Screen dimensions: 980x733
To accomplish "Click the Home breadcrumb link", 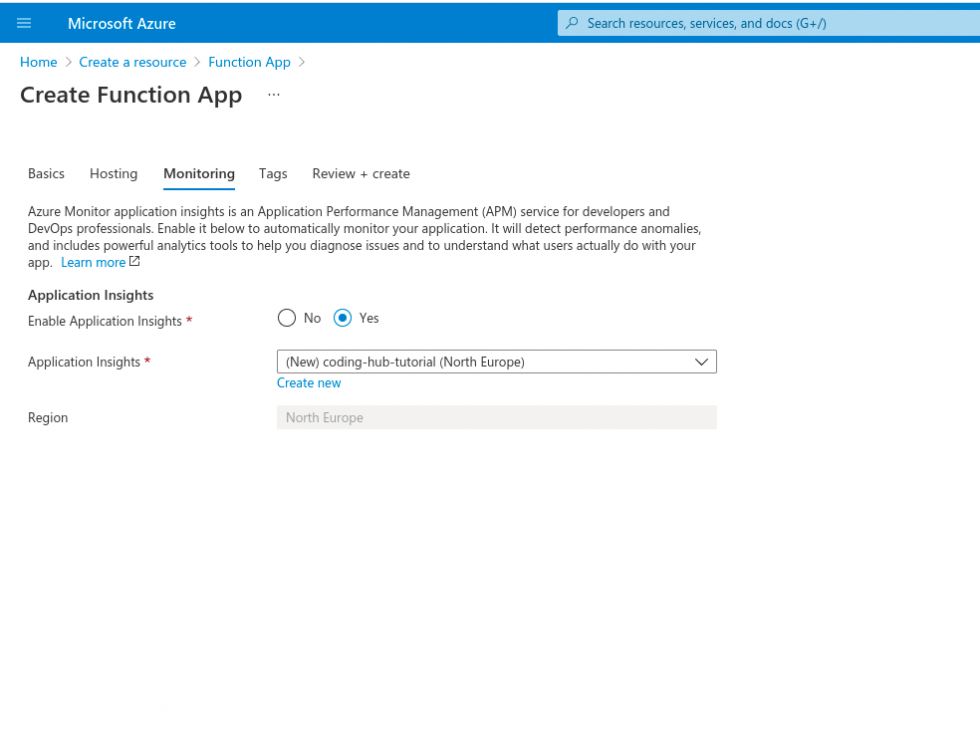I will (x=39, y=62).
